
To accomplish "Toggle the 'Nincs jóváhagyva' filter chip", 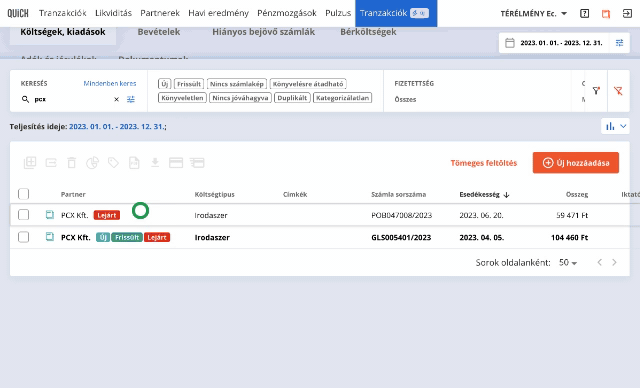I will [x=240, y=98].
